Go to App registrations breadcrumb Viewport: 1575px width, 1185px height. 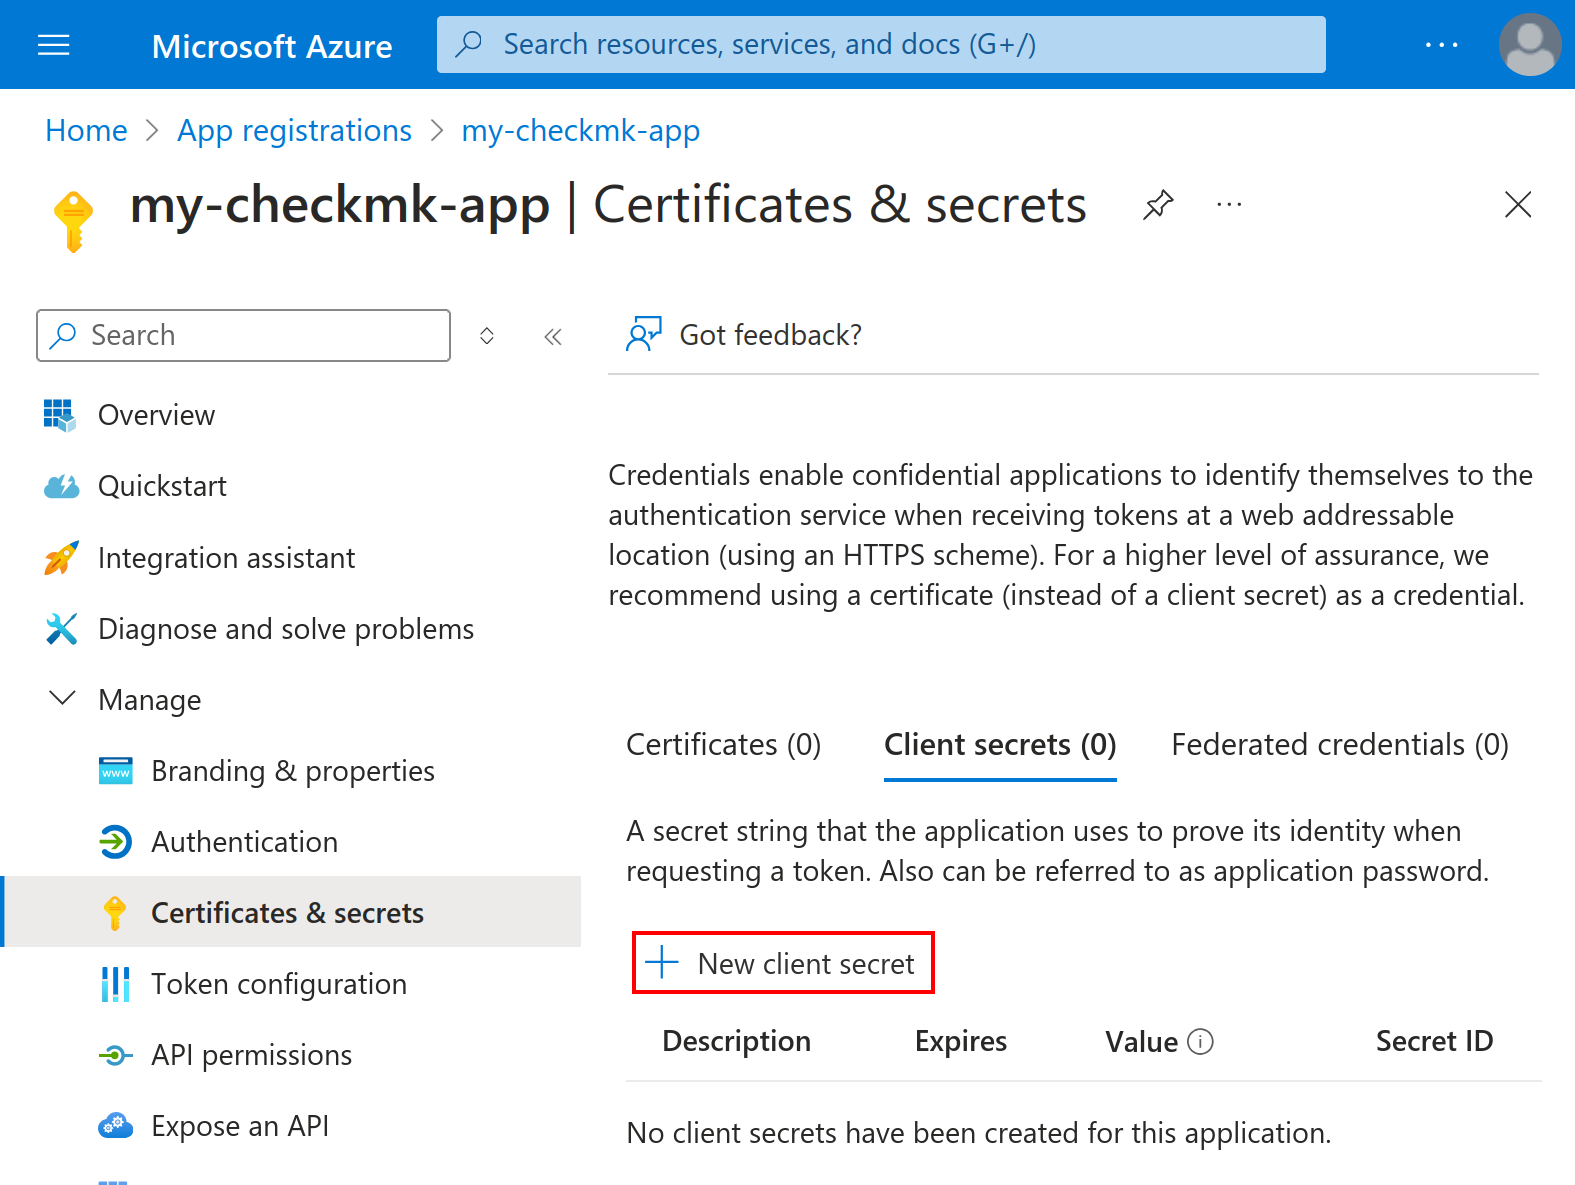294,131
